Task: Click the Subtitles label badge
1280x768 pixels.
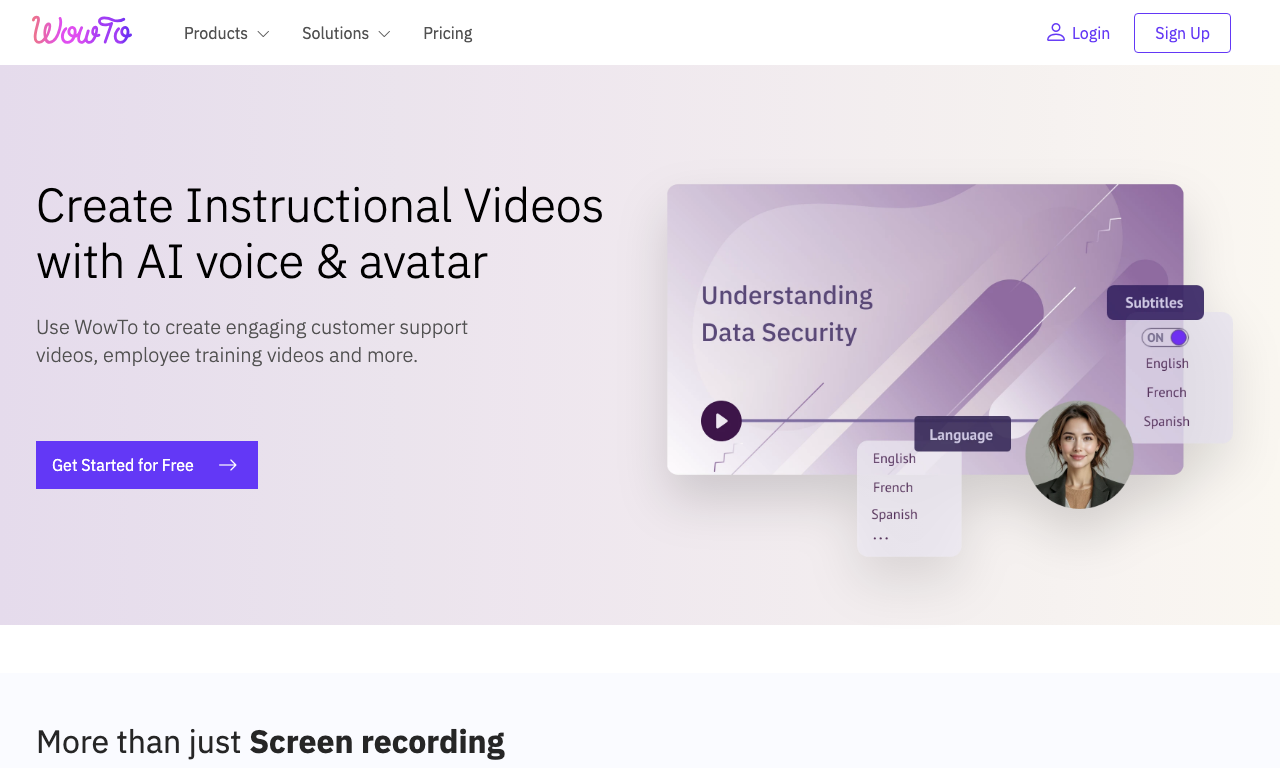Action: 1155,302
